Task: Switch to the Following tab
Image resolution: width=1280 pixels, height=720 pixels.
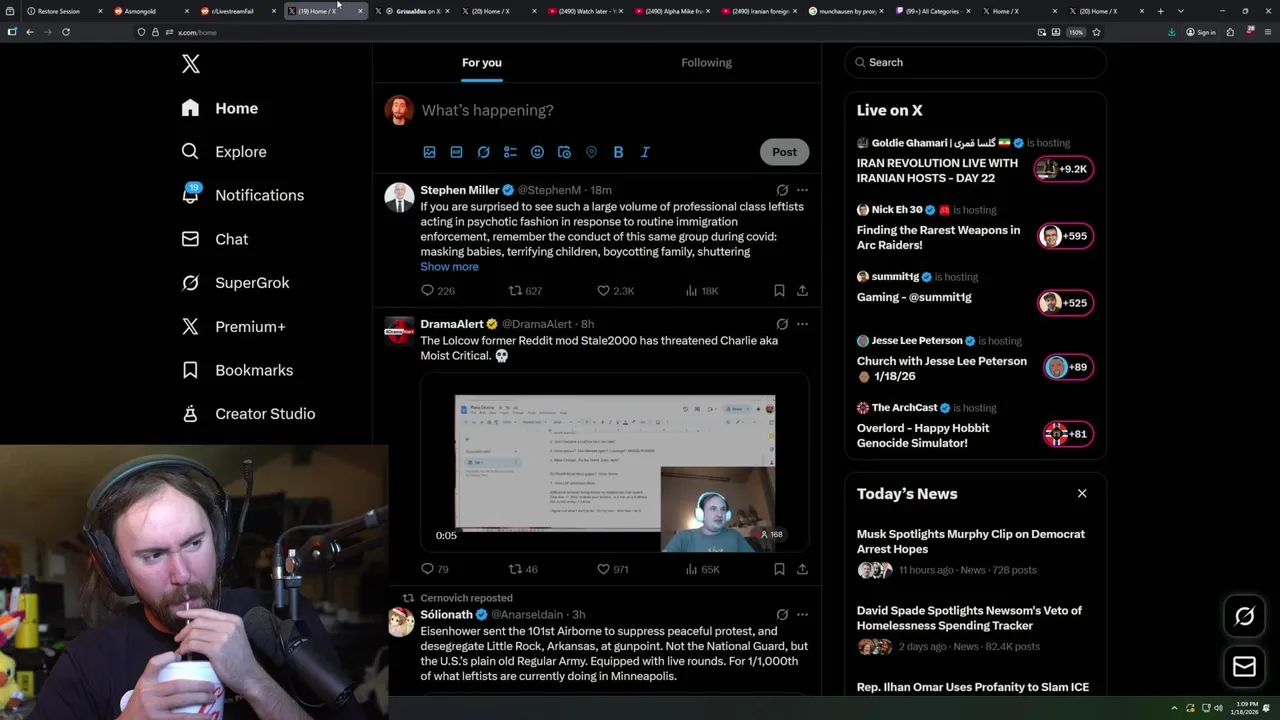Action: 706,62
